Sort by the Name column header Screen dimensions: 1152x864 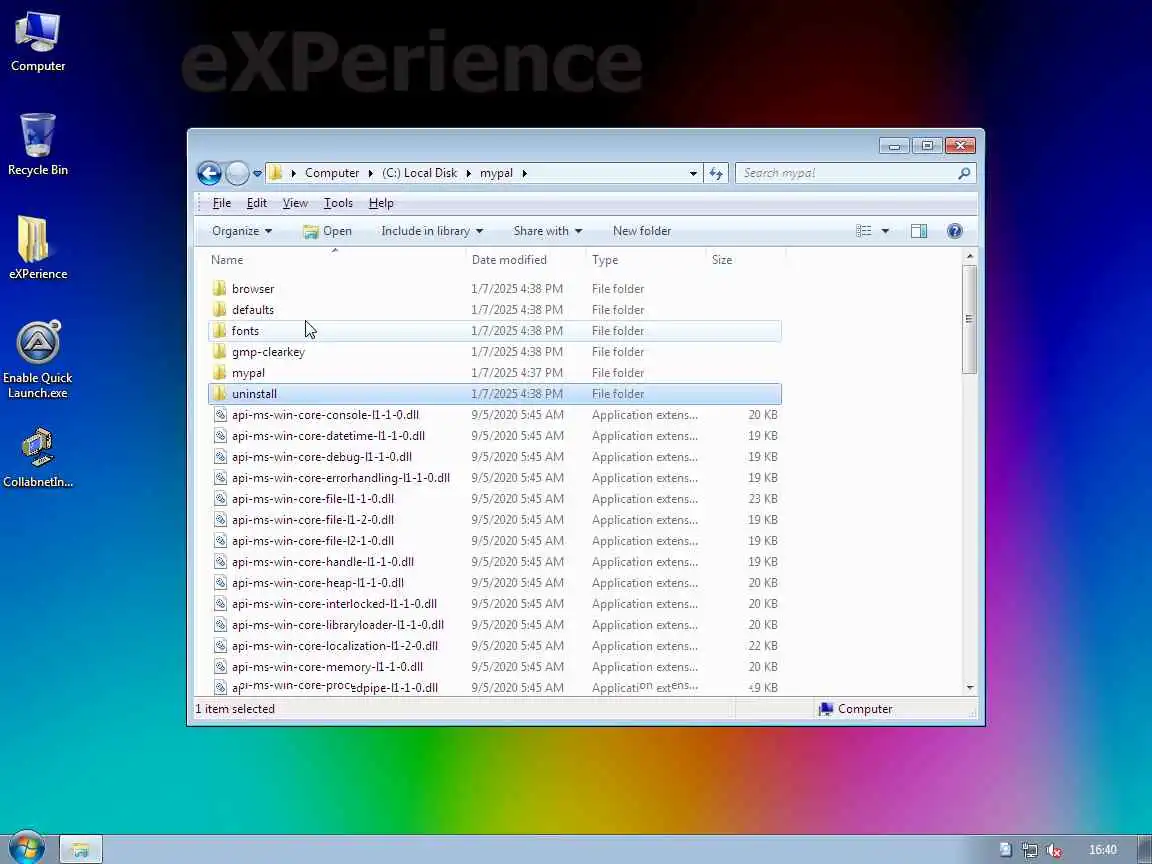click(335, 260)
